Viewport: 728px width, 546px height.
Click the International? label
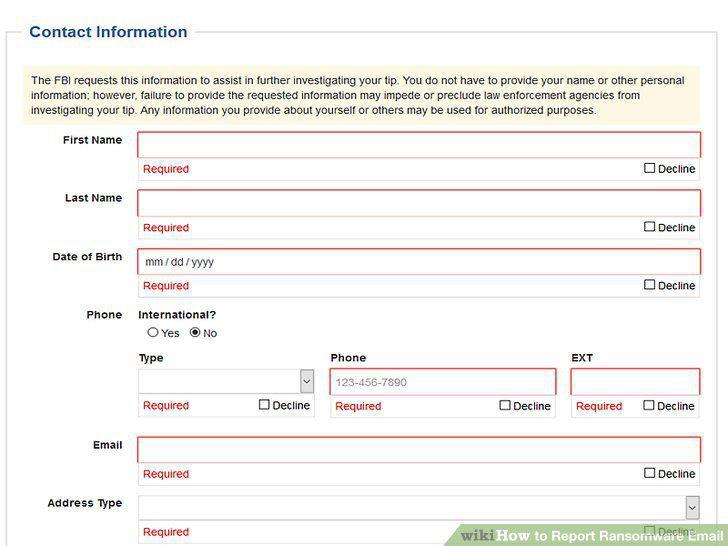pyautogui.click(x=177, y=315)
